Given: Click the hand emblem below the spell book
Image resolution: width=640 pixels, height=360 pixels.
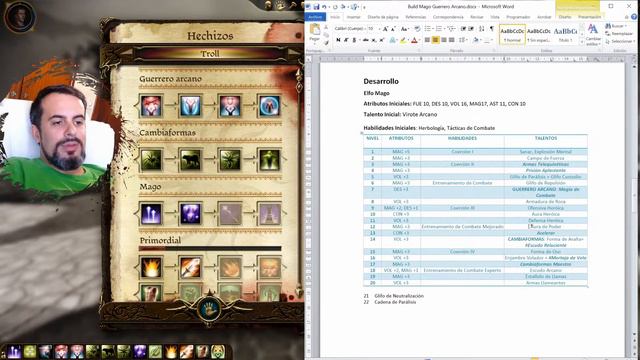Looking at the screenshot, I should (209, 309).
